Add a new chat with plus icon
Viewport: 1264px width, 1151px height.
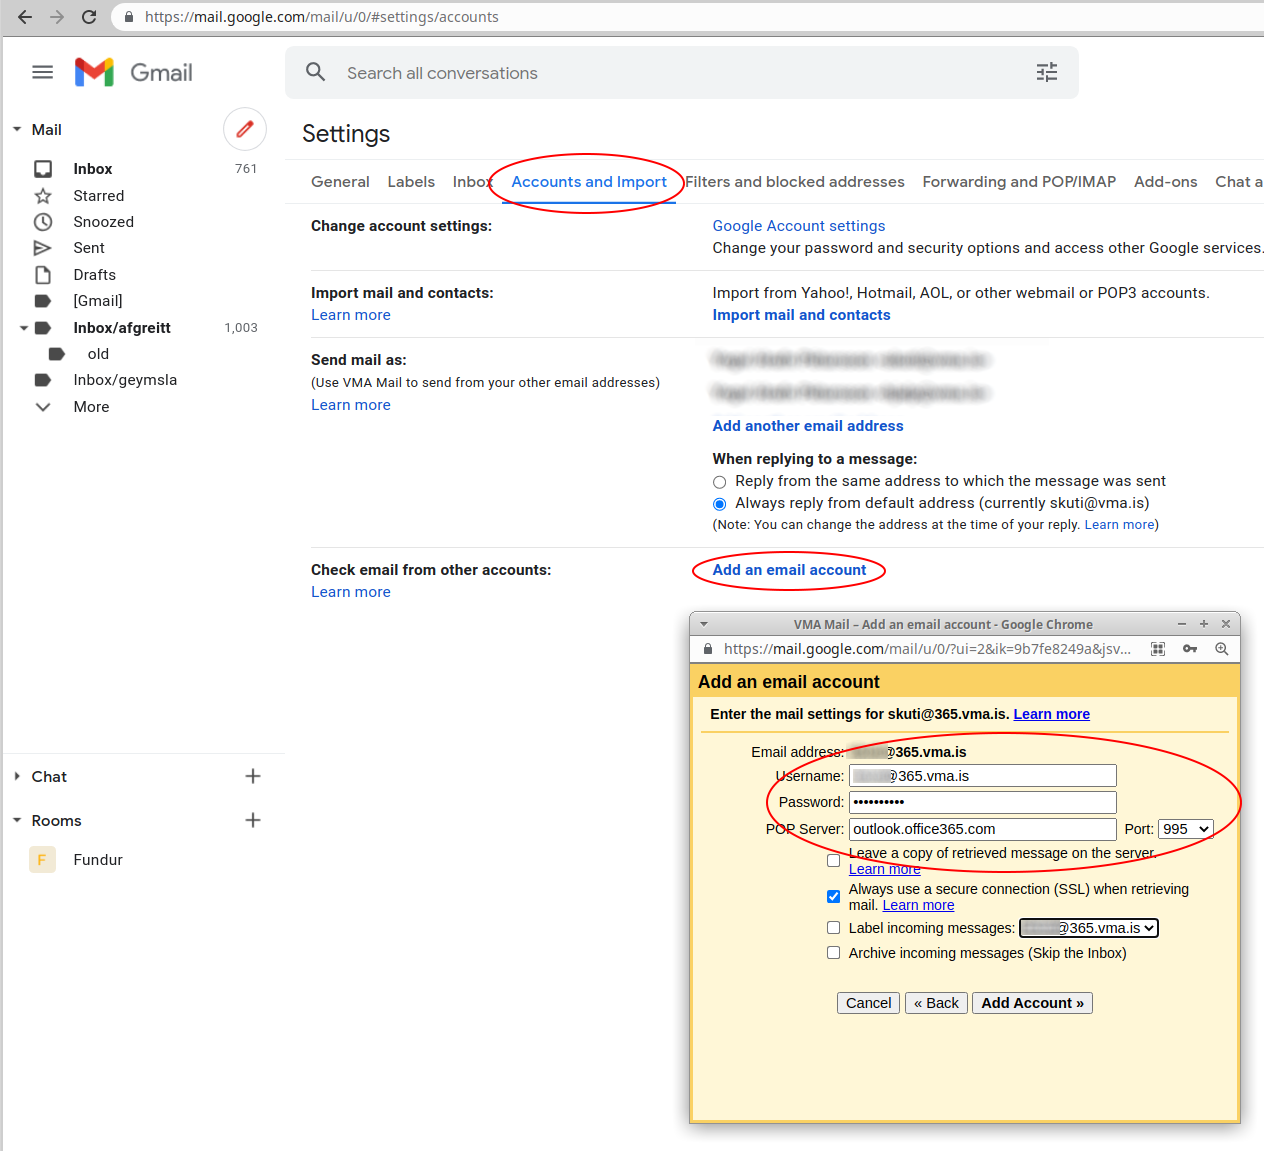click(253, 776)
